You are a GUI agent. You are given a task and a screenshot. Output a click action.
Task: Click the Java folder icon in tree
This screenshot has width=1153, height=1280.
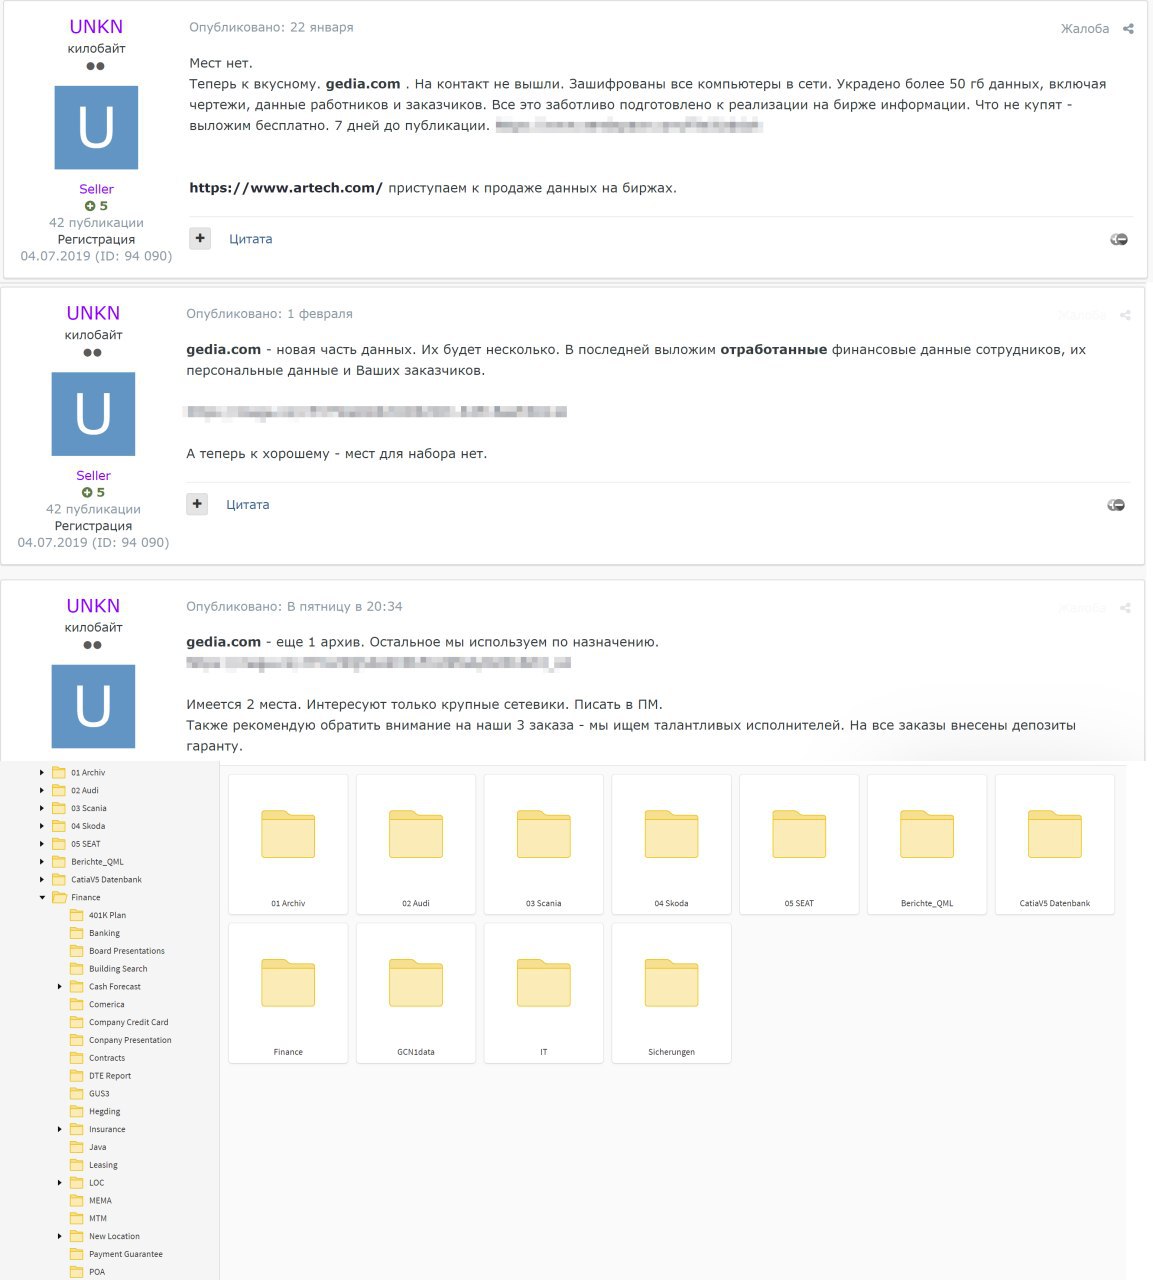77,1147
